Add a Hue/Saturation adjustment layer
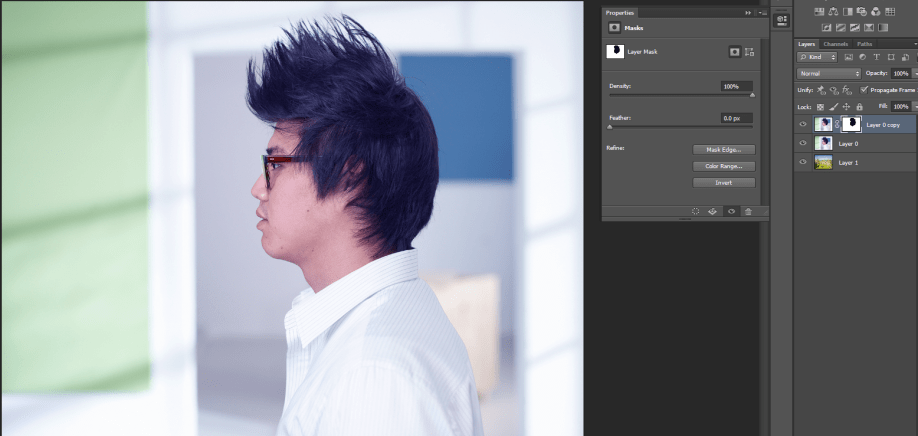This screenshot has width=918, height=436. click(818, 11)
